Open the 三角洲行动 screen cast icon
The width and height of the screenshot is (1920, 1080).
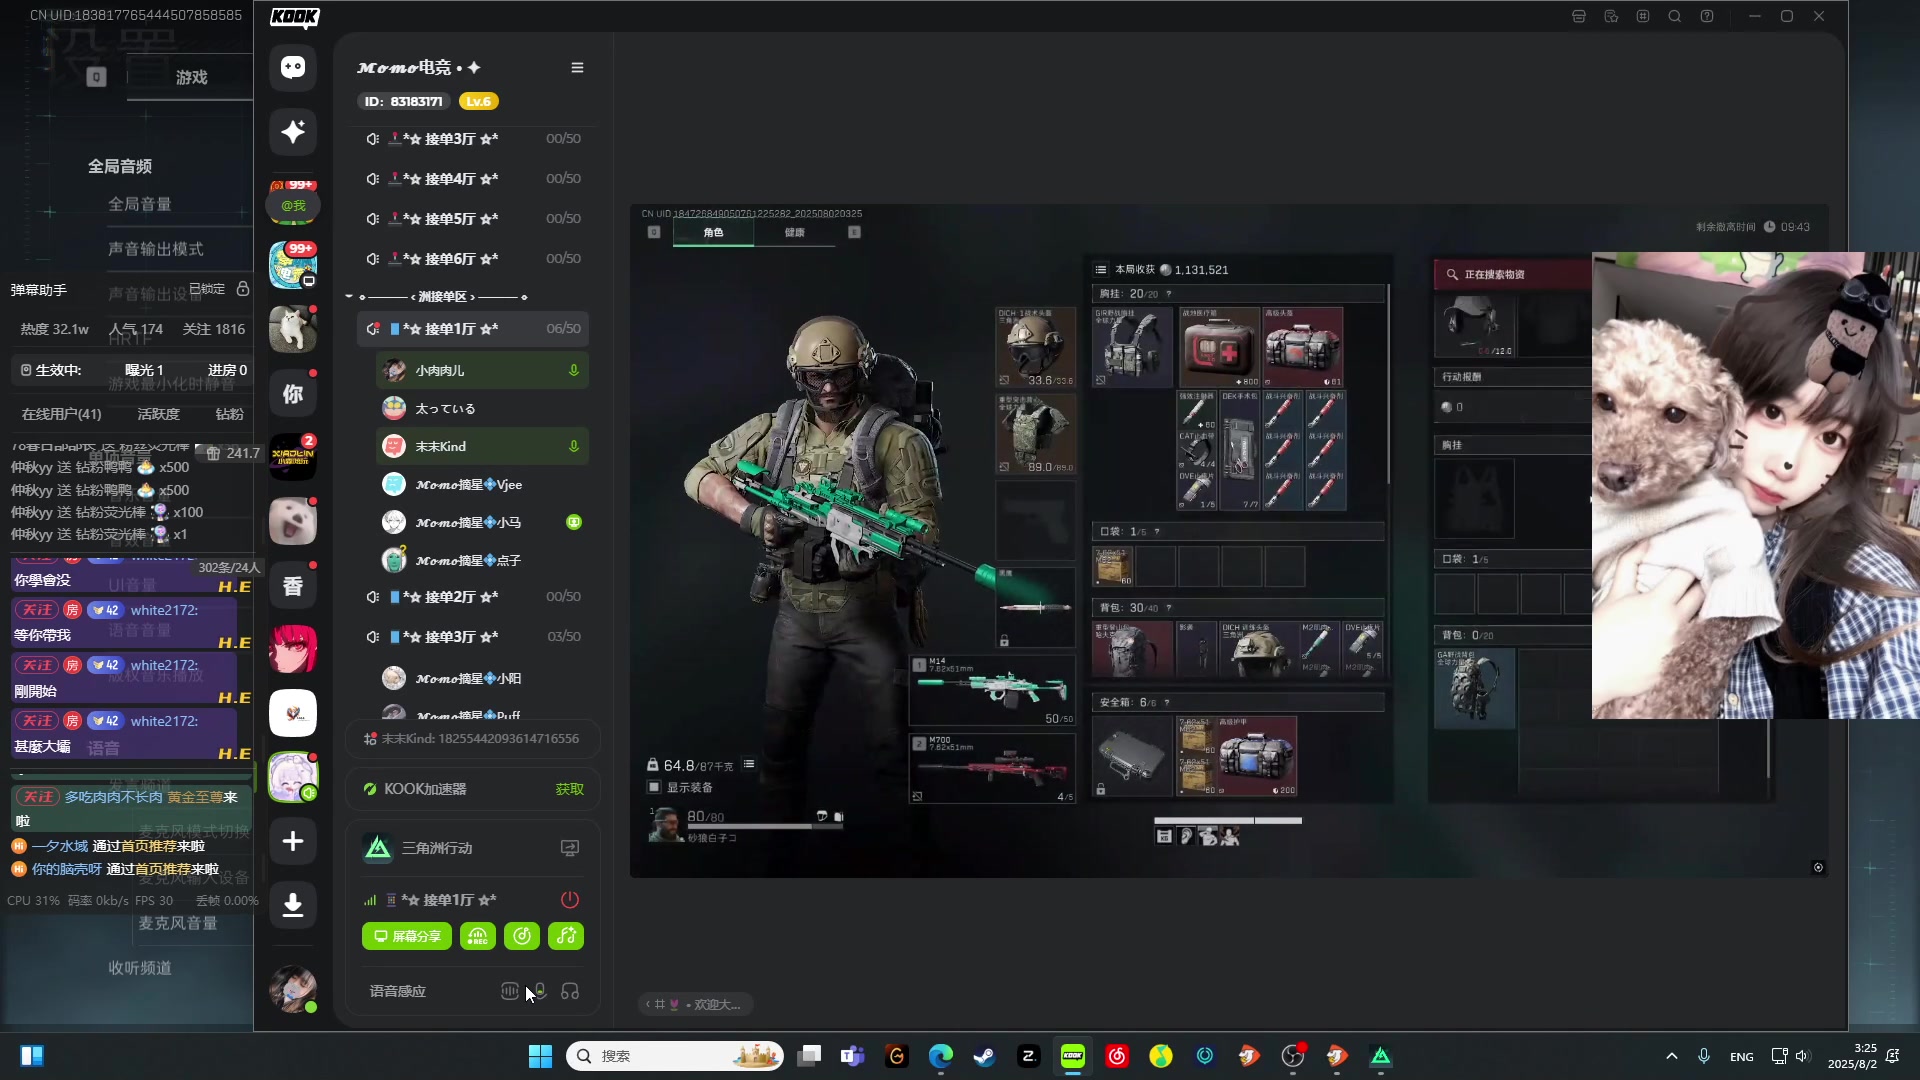point(570,848)
